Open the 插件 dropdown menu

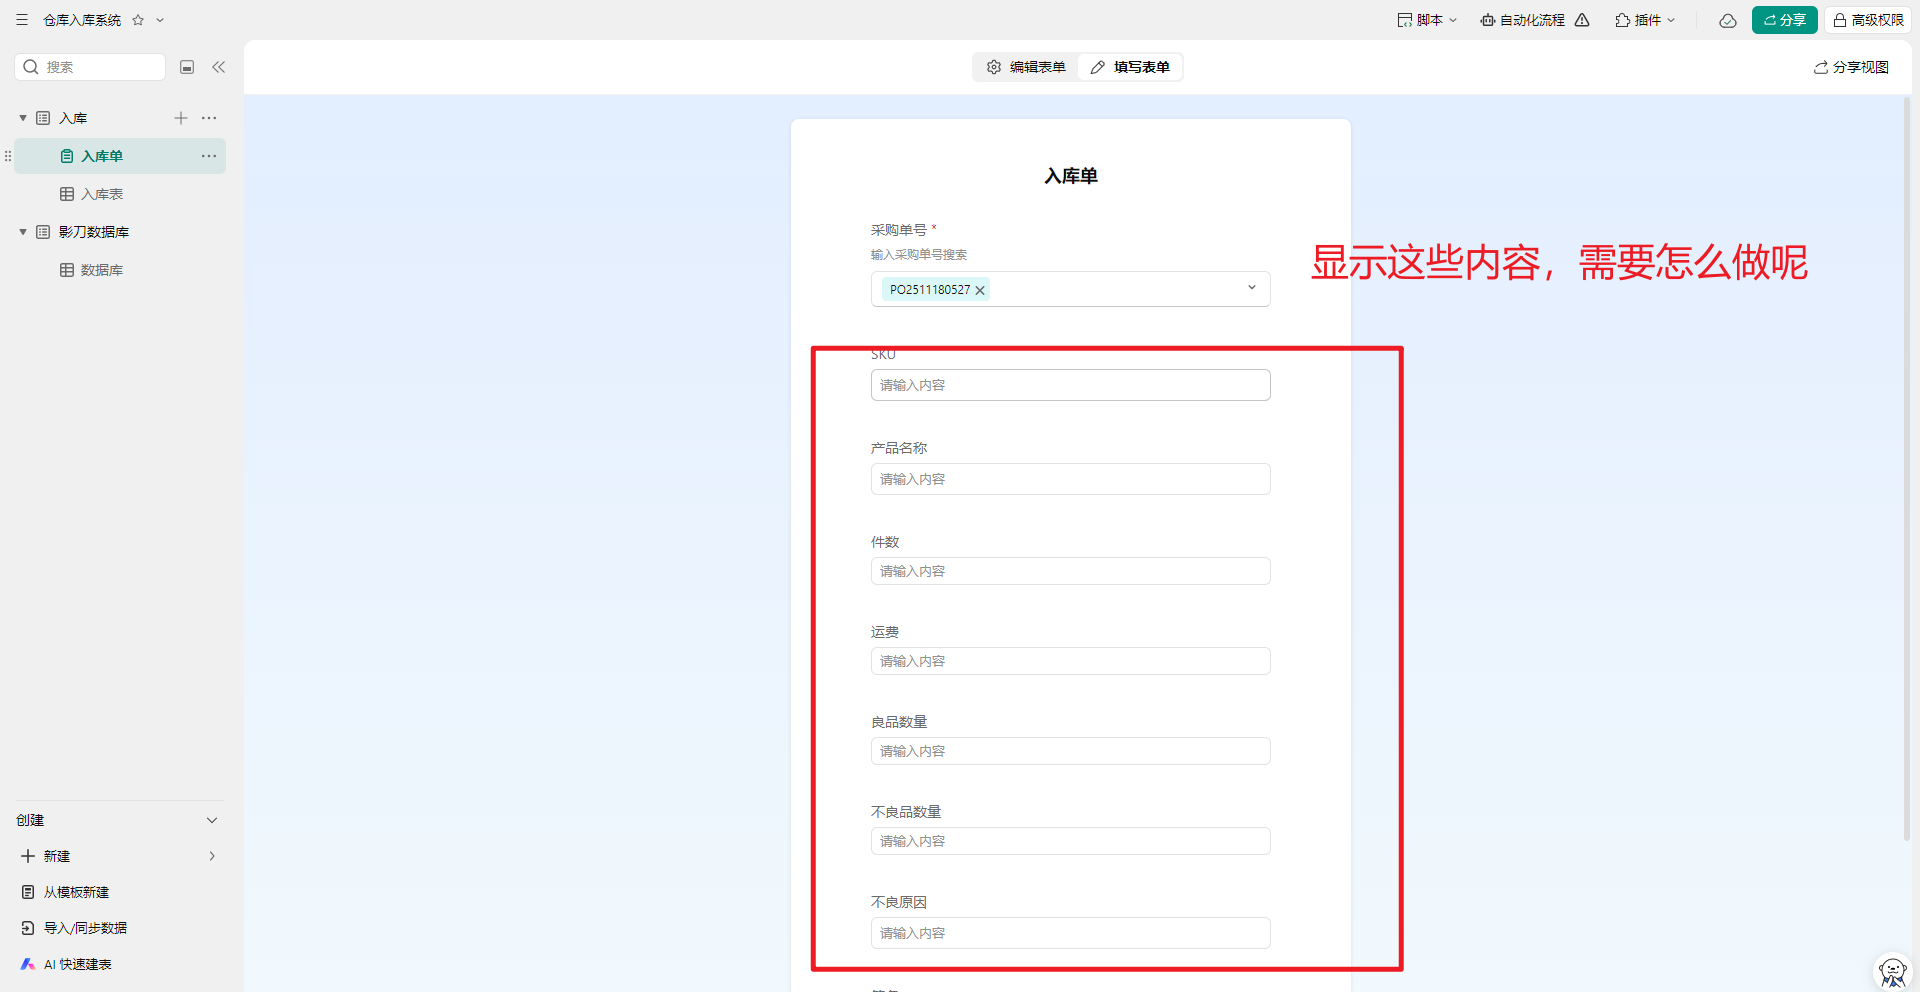click(x=1645, y=20)
